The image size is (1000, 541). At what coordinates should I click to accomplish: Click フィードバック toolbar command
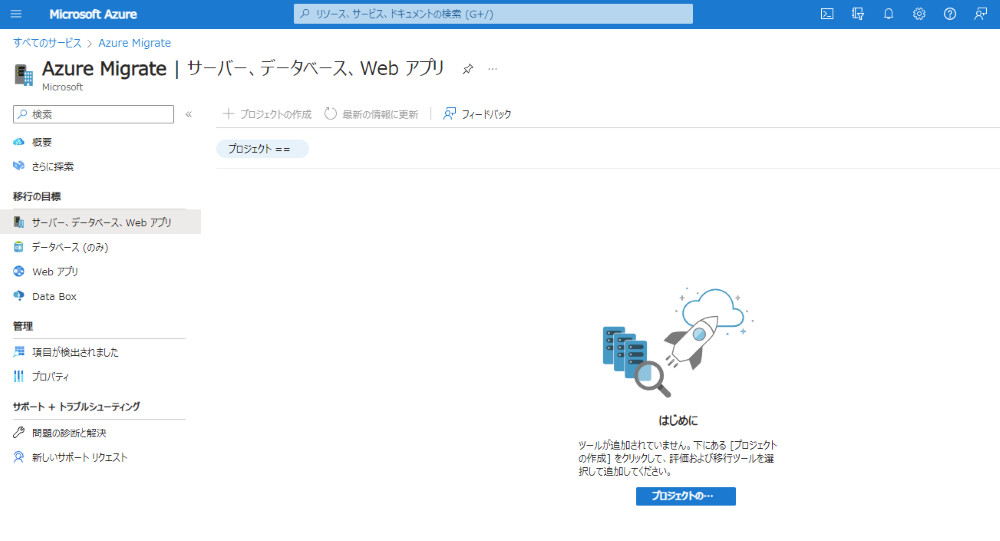[477, 114]
